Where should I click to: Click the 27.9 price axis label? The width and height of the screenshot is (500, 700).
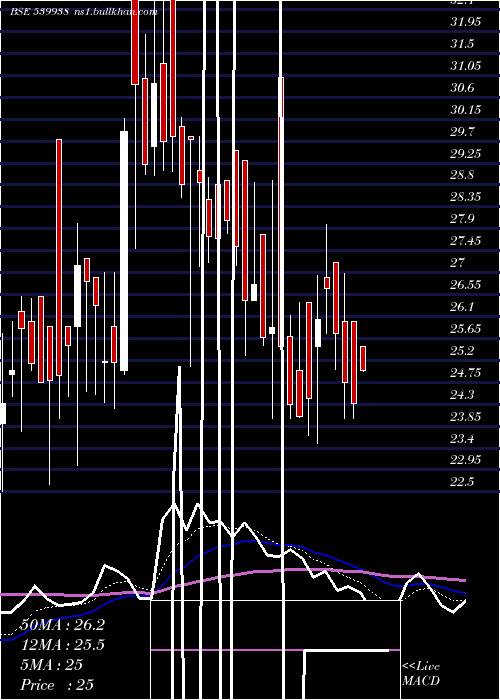coord(462,218)
